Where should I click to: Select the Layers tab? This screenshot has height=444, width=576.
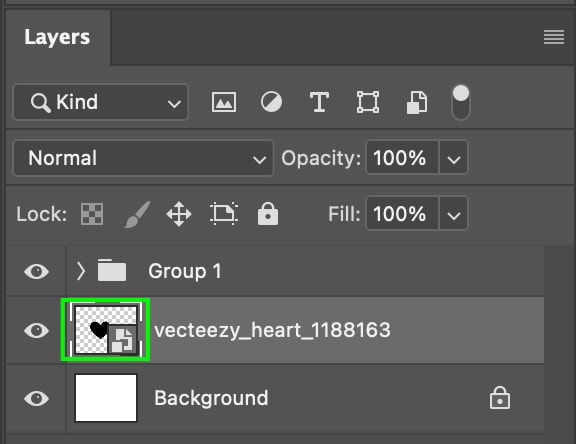[58, 37]
